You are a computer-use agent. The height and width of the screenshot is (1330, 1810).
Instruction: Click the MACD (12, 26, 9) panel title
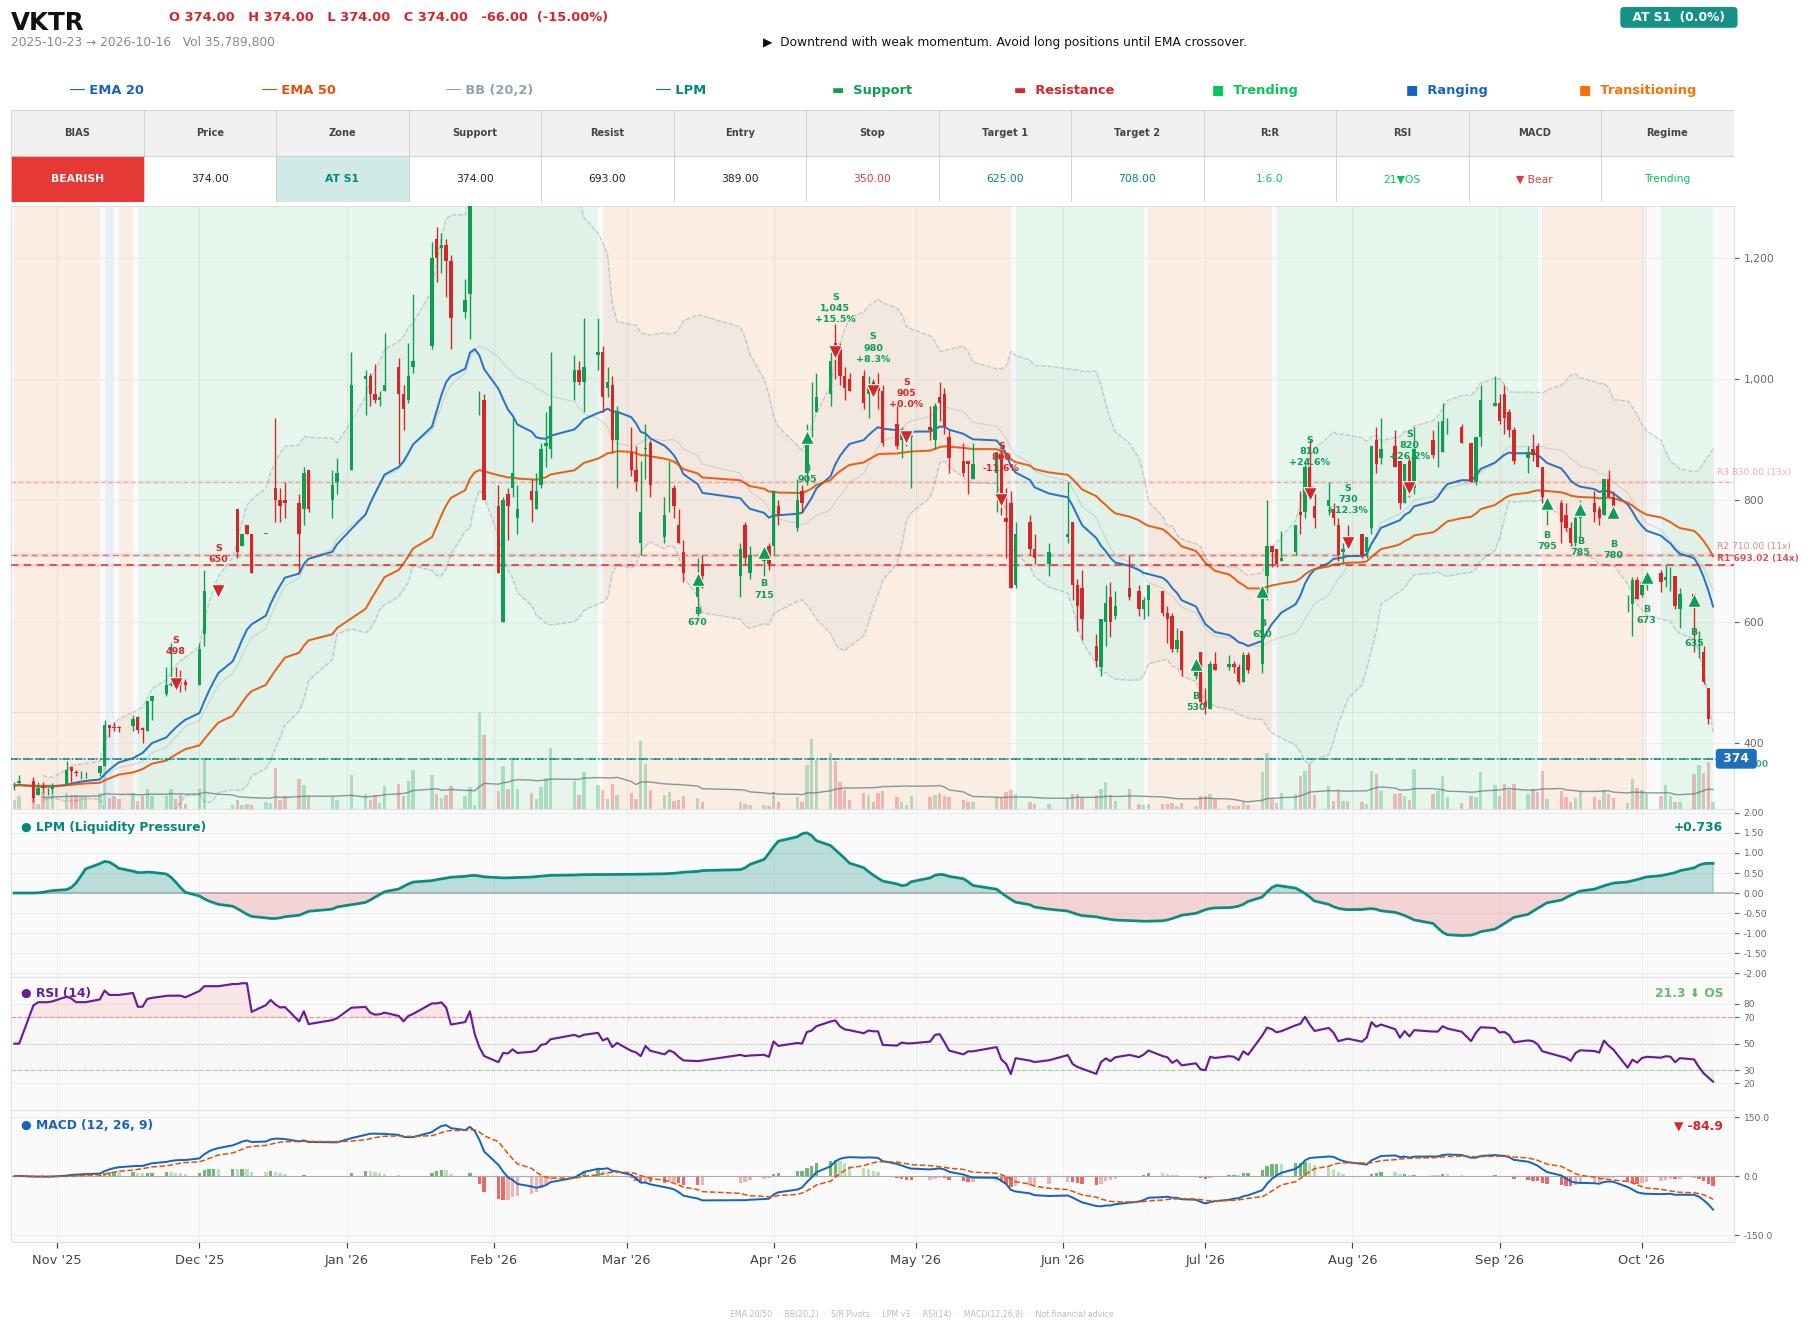[87, 1125]
